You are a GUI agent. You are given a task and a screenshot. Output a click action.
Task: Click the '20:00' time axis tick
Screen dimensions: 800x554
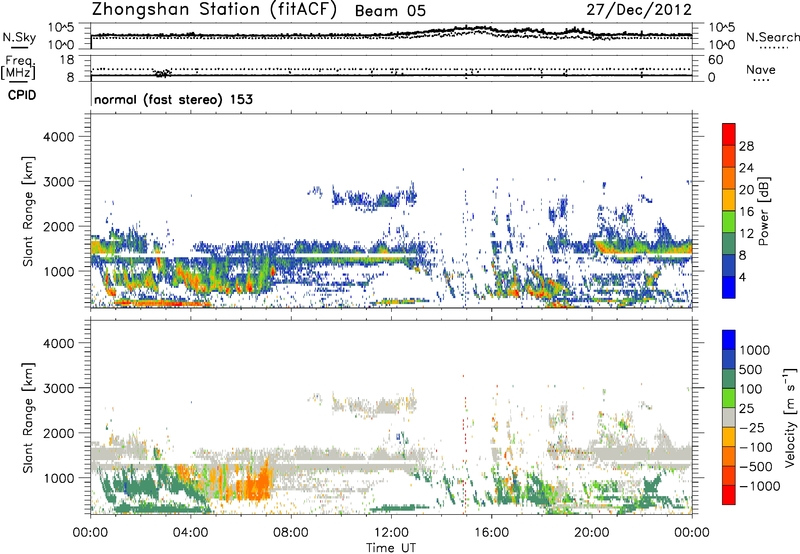(x=592, y=533)
